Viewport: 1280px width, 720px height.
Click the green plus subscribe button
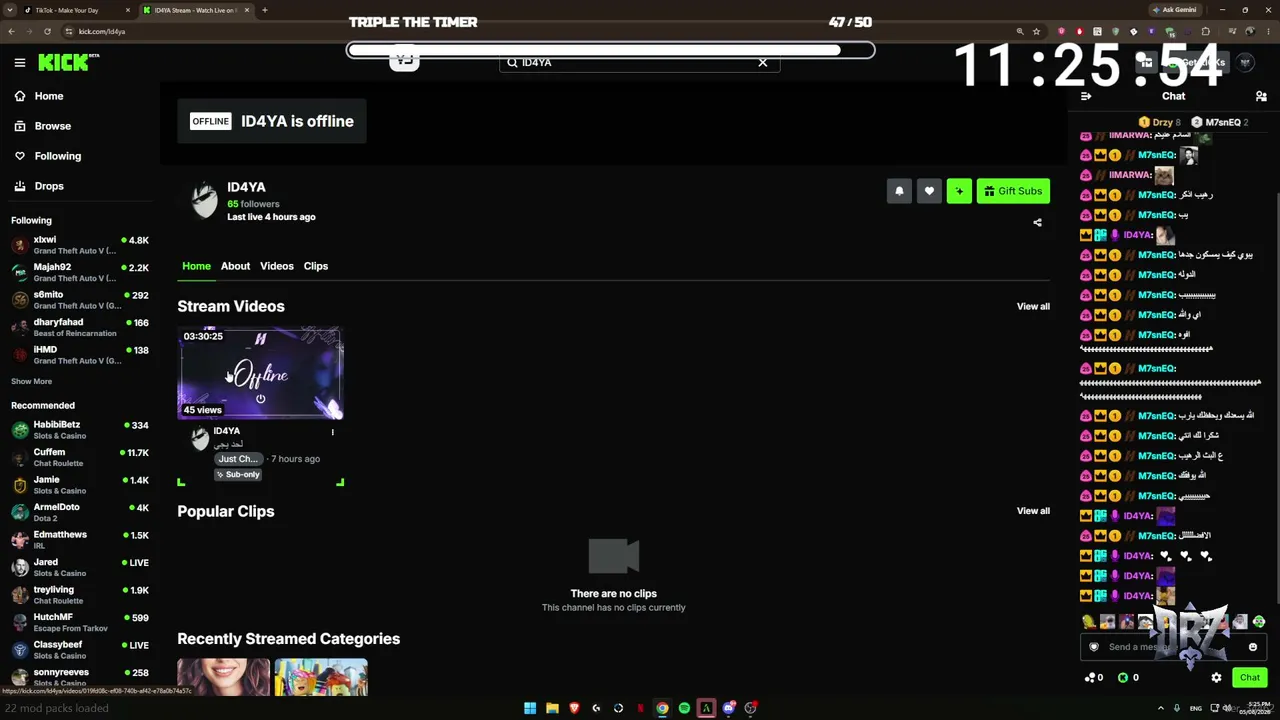click(x=959, y=191)
